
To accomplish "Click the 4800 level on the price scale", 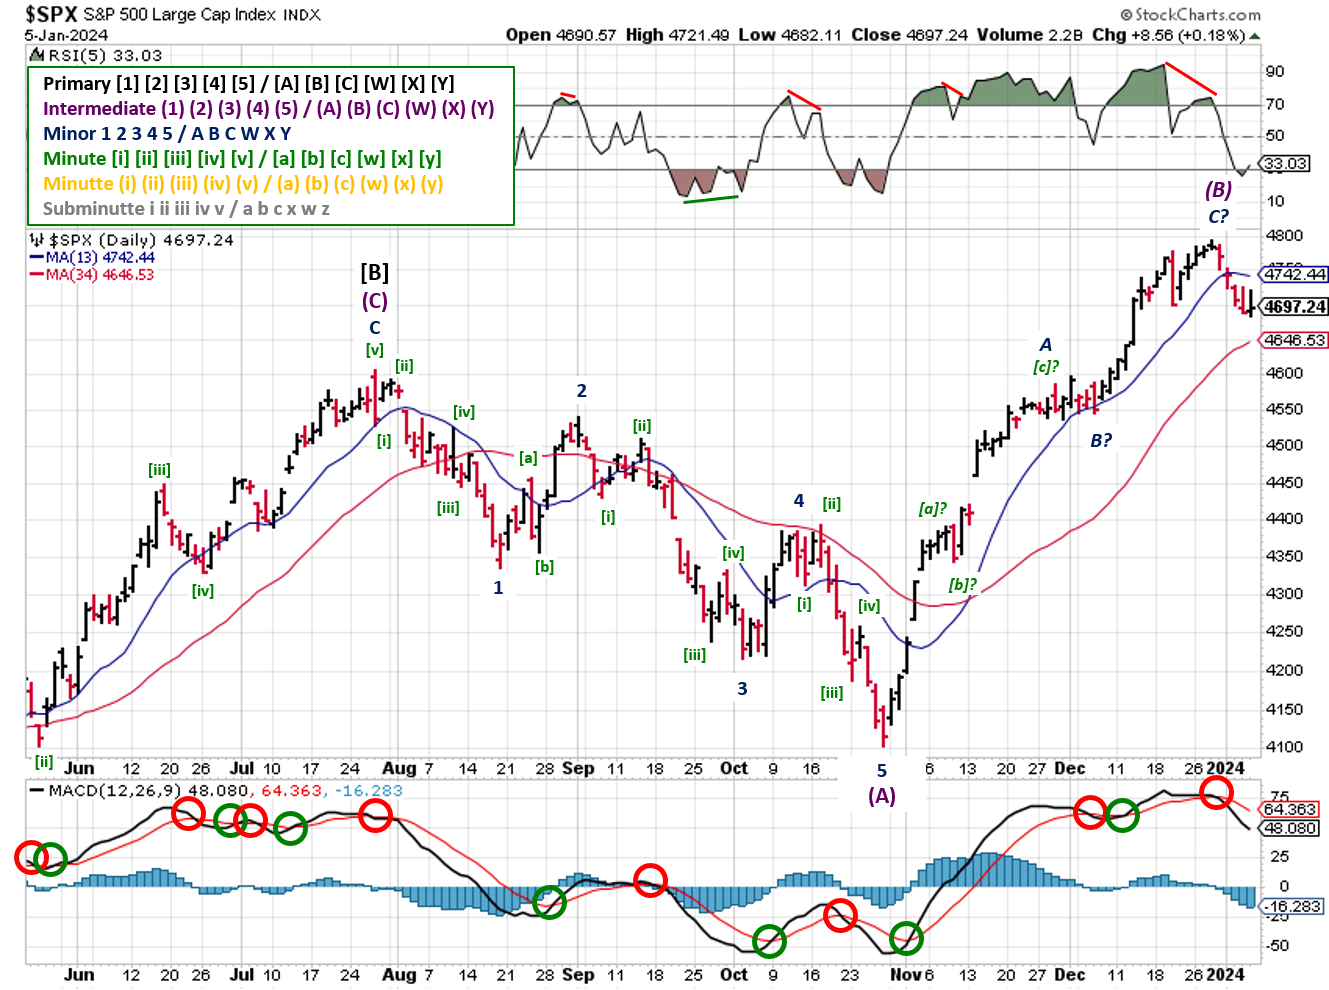I will pos(1283,236).
